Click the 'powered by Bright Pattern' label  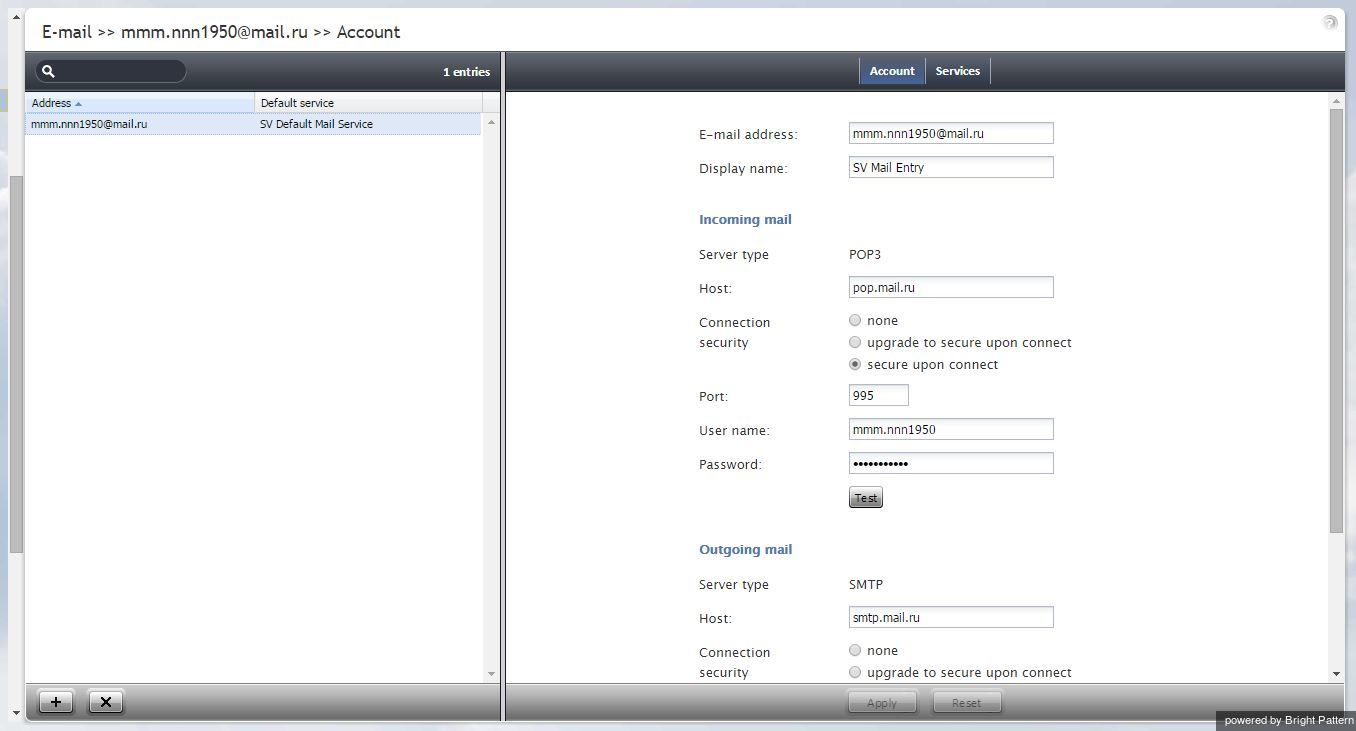1289,720
